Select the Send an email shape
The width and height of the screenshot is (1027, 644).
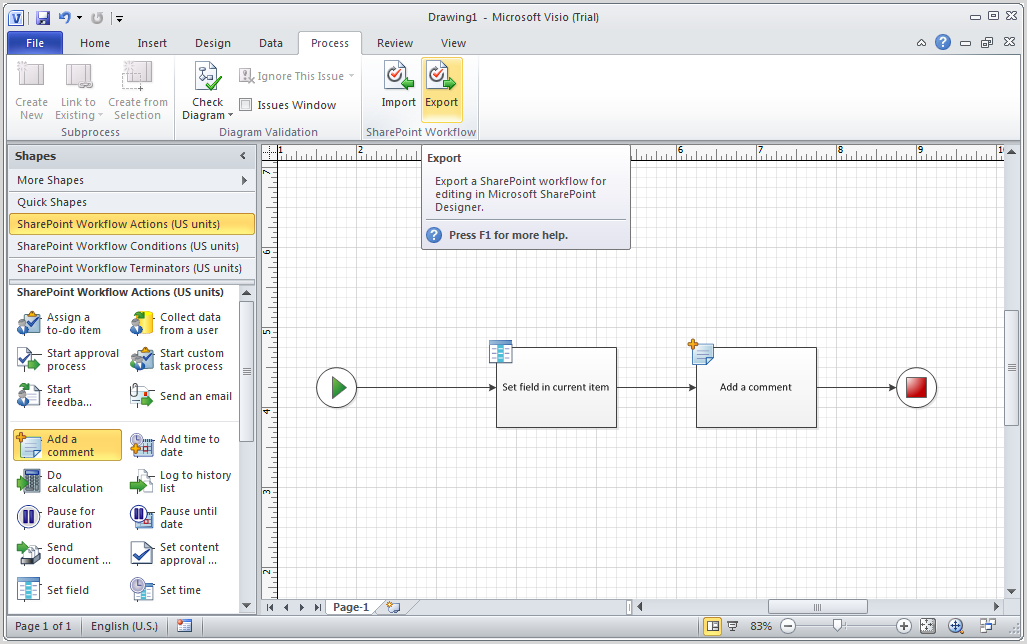click(x=181, y=396)
